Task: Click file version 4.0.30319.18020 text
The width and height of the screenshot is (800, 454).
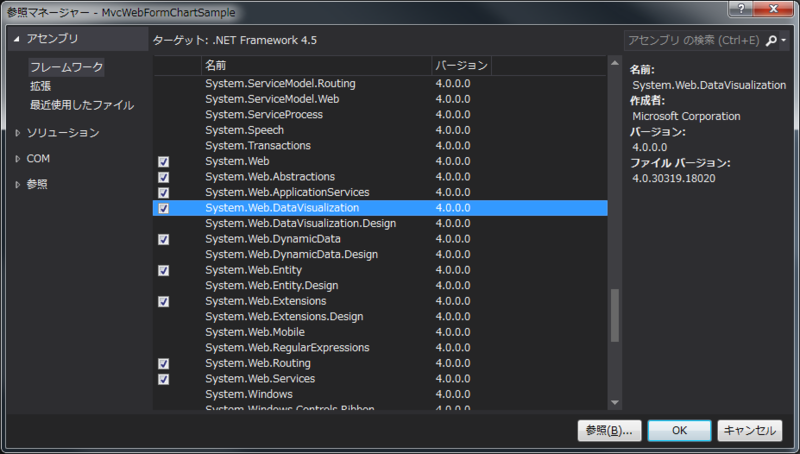Action: [673, 179]
